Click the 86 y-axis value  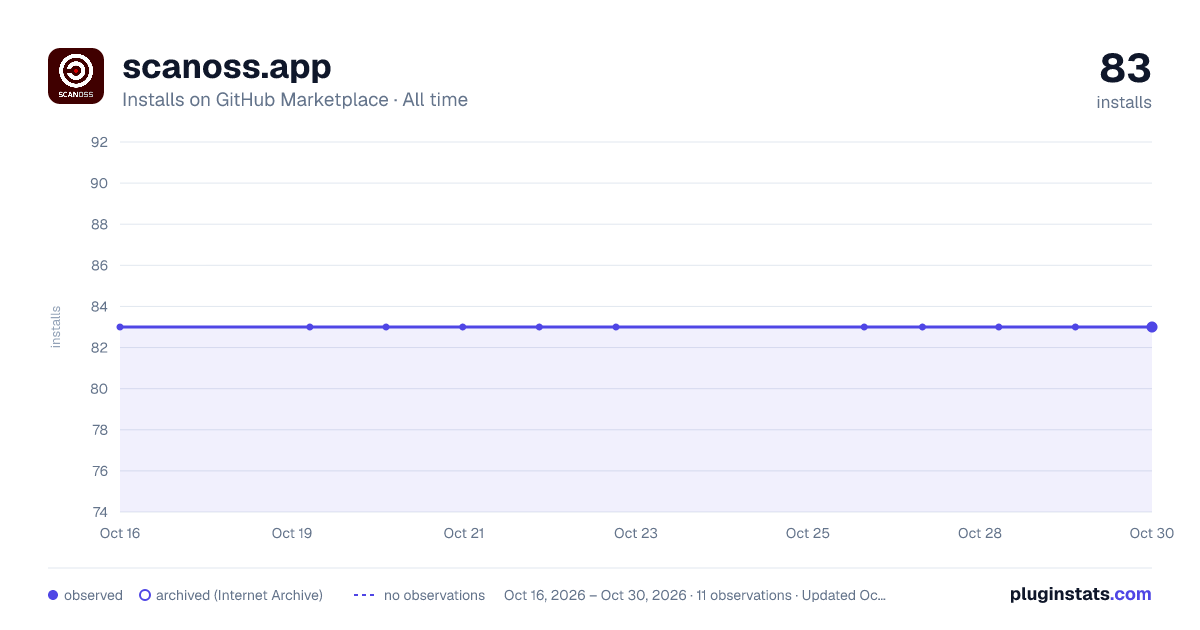click(x=99, y=265)
